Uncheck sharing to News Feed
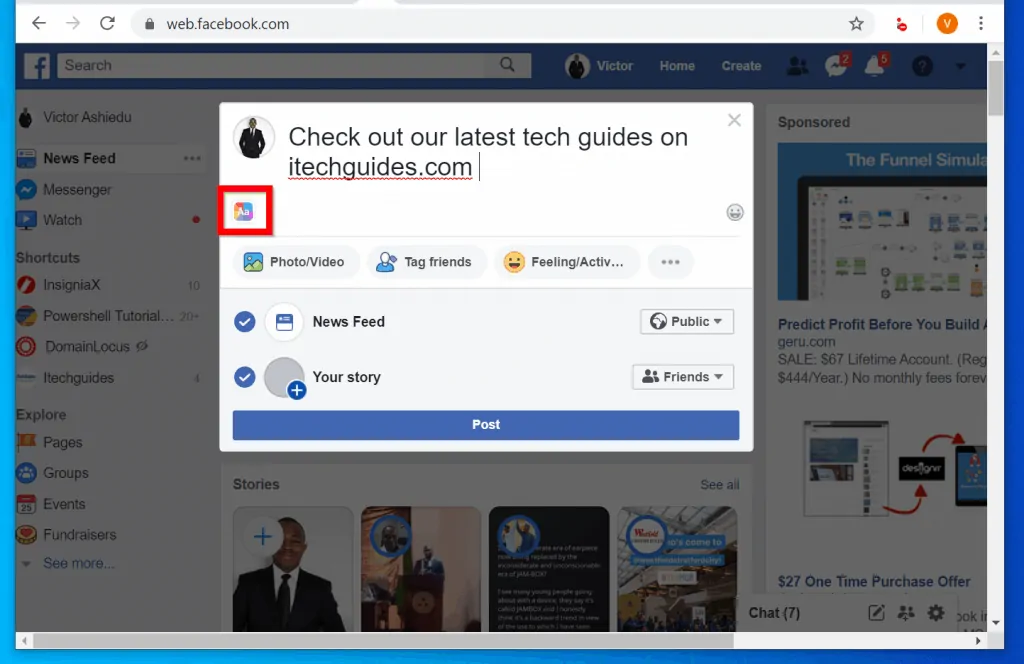This screenshot has height=664, width=1024. 244,321
